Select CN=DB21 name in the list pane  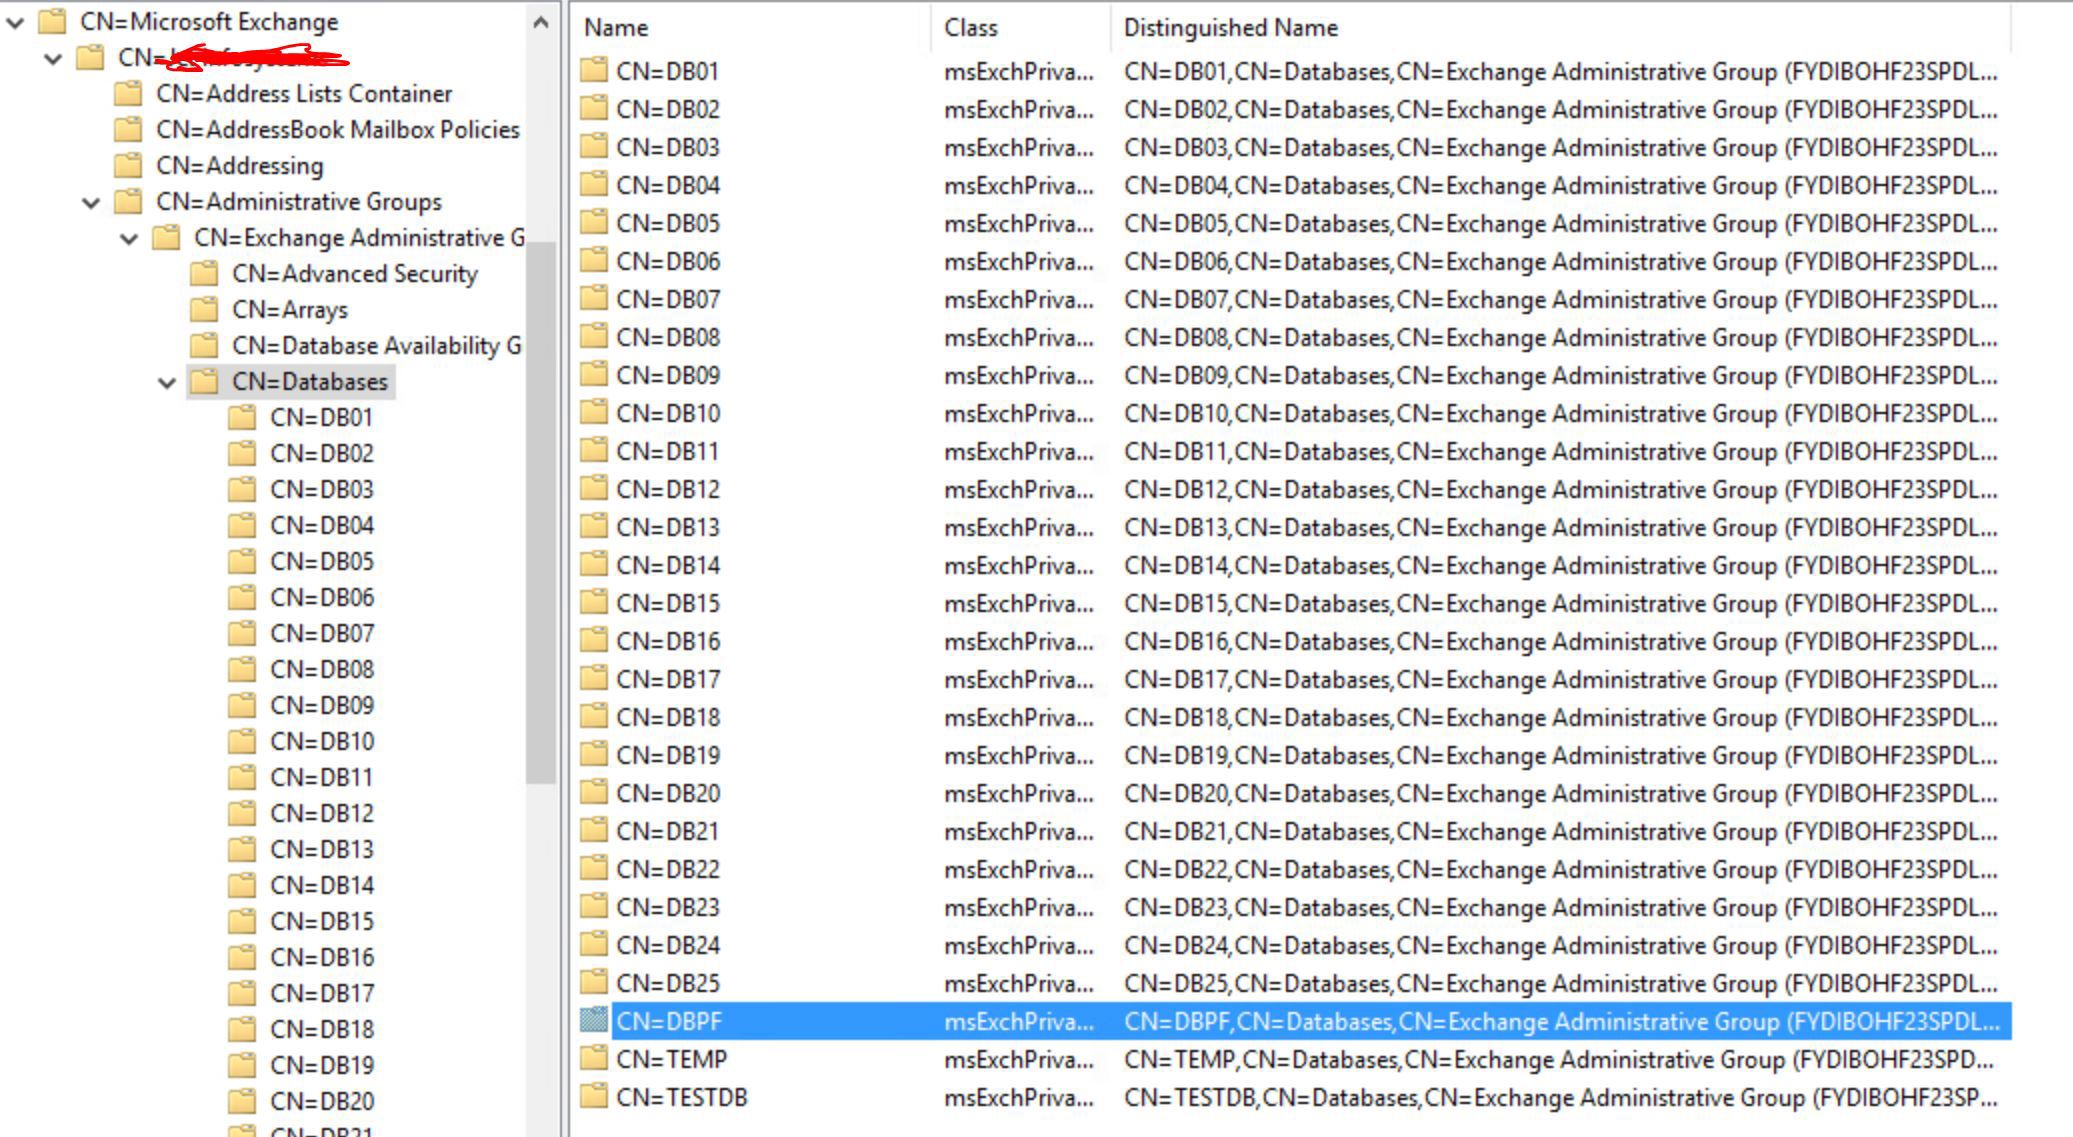click(668, 831)
